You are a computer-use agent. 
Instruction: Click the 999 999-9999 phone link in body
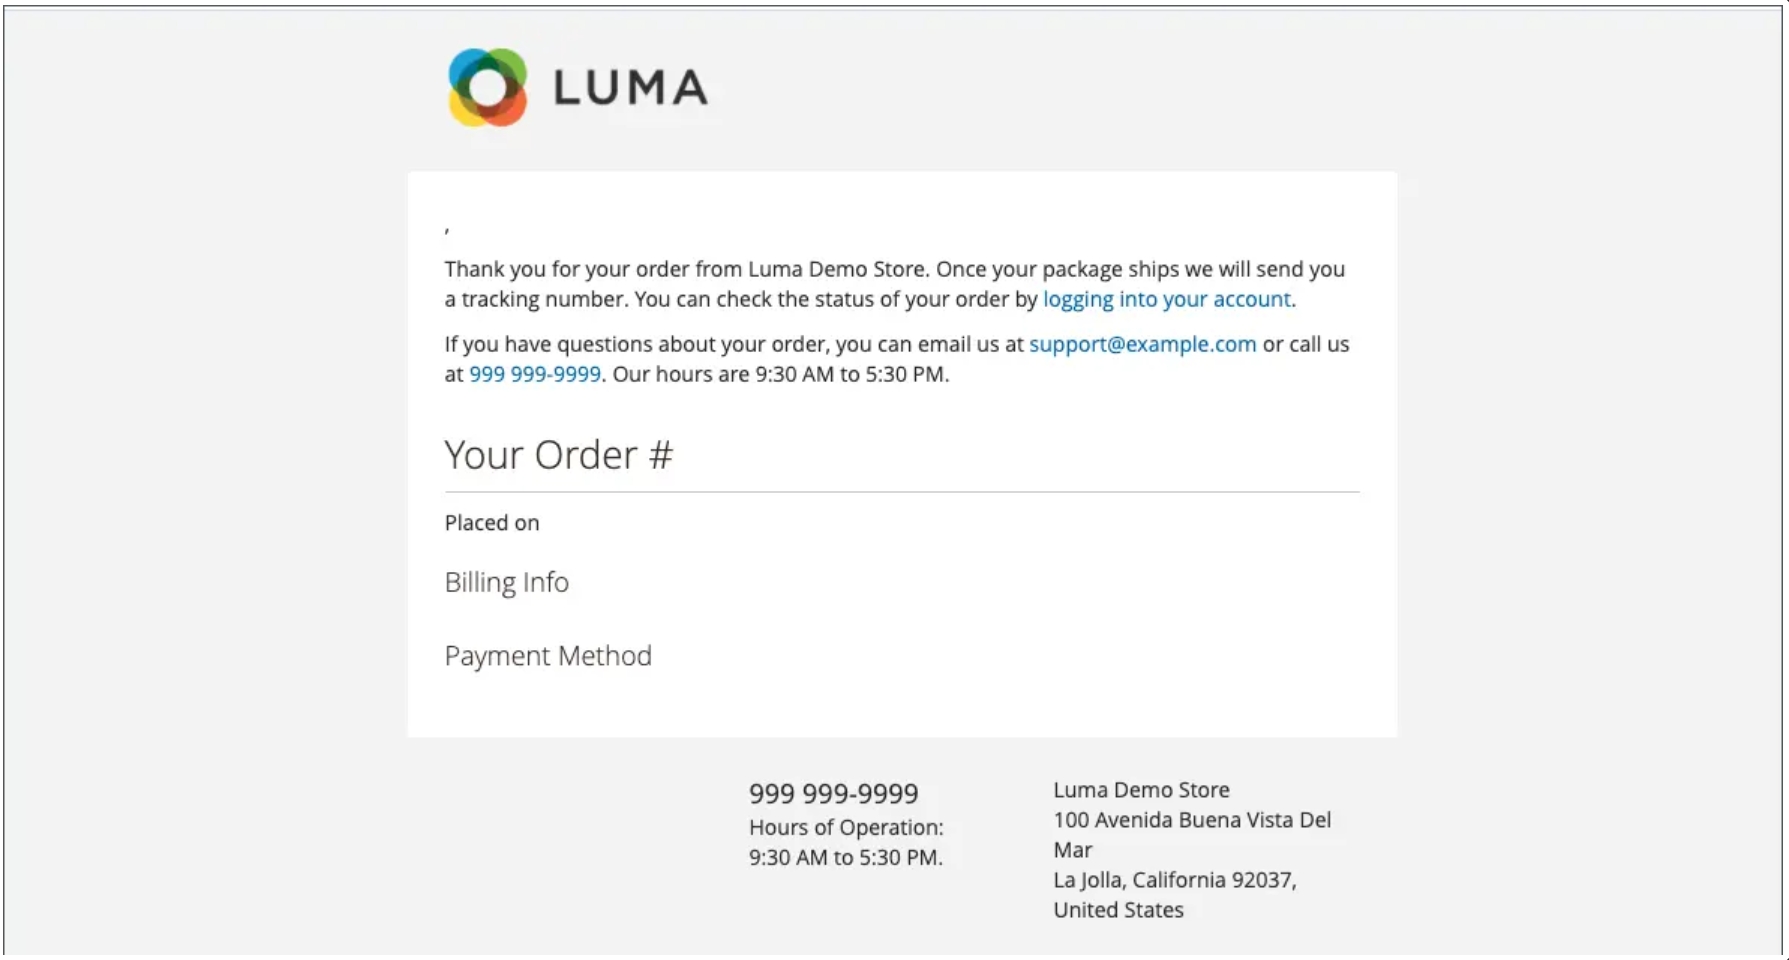(535, 374)
